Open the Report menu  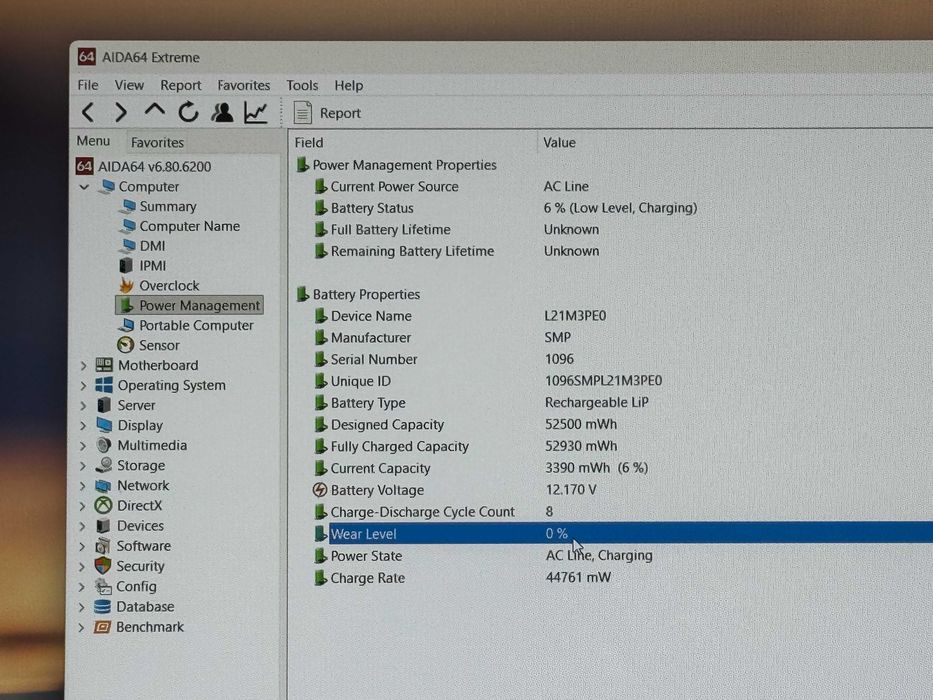pos(181,86)
